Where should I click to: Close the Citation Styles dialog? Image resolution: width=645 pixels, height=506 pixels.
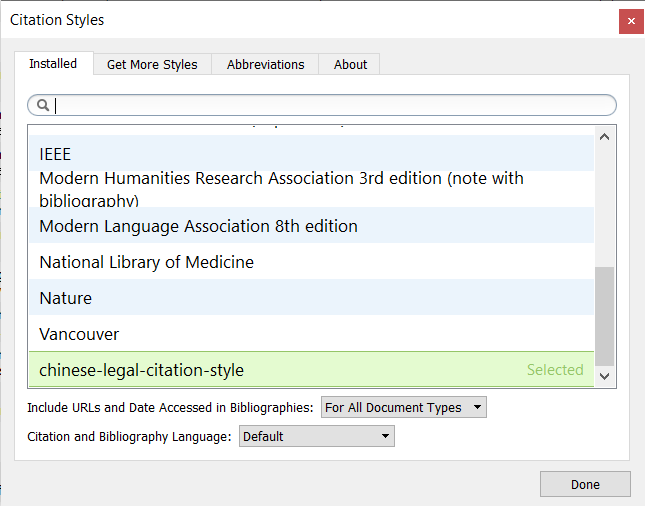click(631, 21)
